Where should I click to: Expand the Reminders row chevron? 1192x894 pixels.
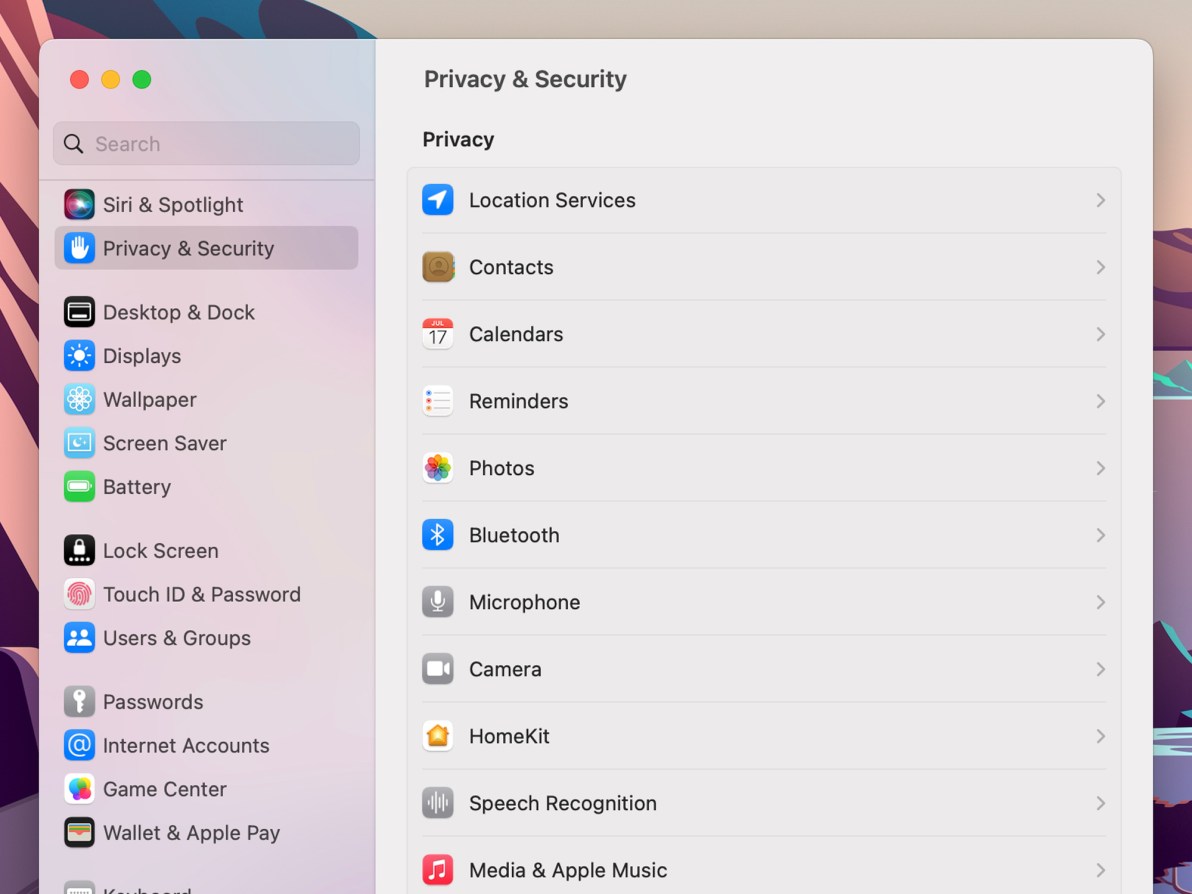pos(1100,401)
